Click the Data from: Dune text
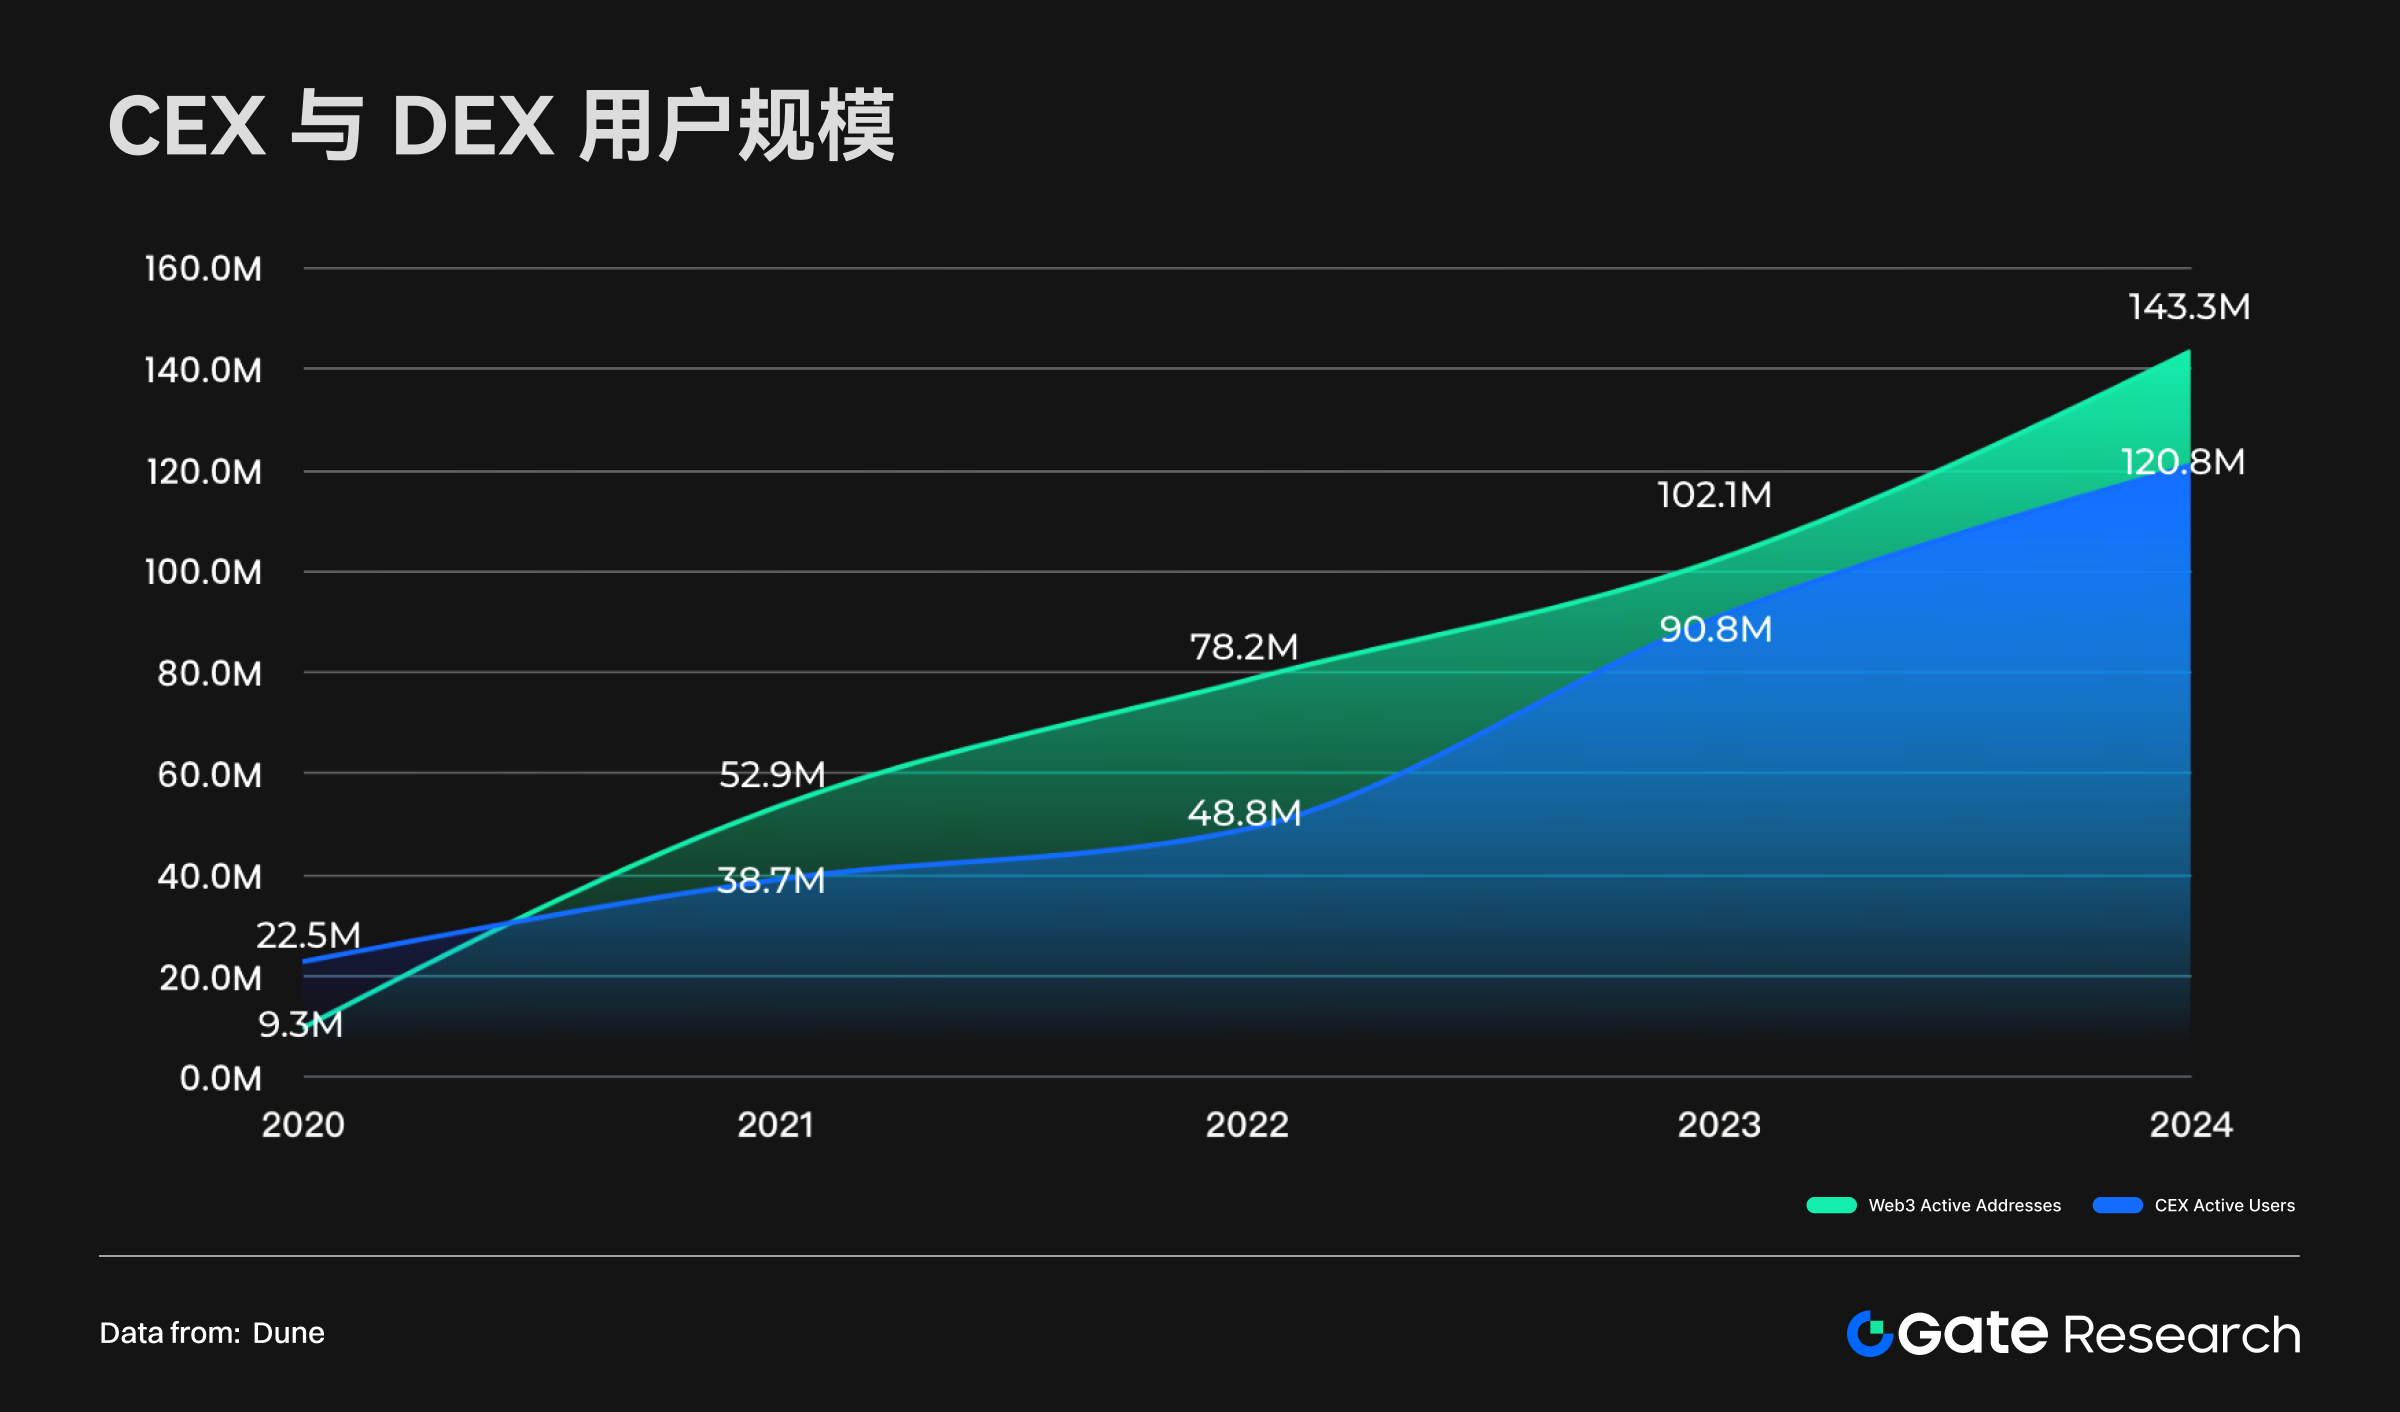The image size is (2400, 1412). click(212, 1333)
